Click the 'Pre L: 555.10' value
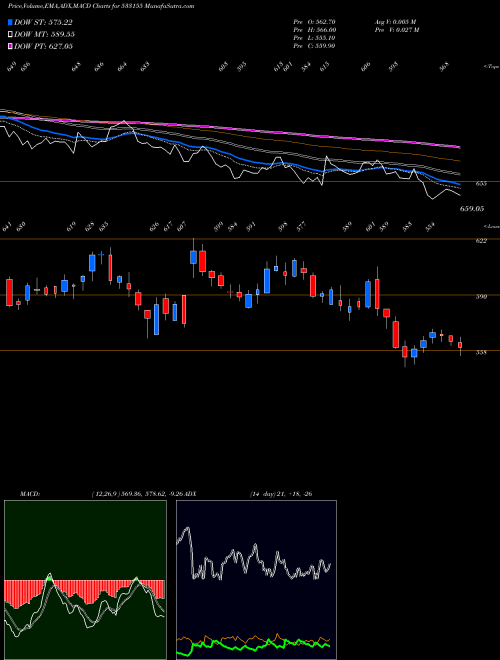This screenshot has height=660, width=500. 314,38
